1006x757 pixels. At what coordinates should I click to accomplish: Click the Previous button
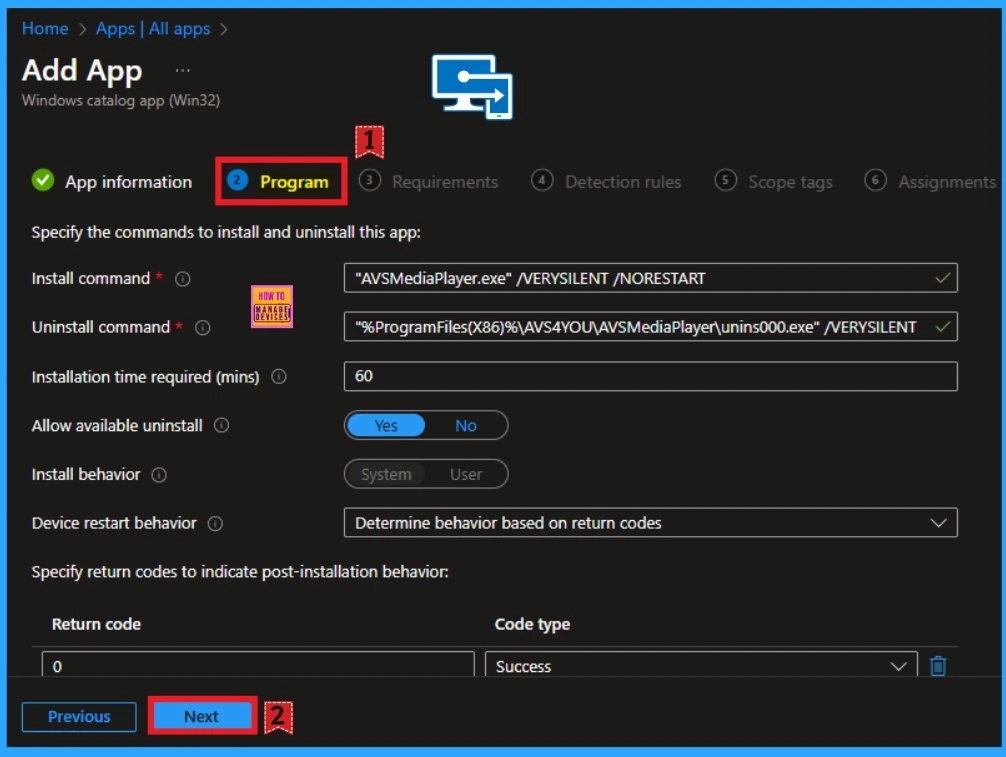(79, 716)
